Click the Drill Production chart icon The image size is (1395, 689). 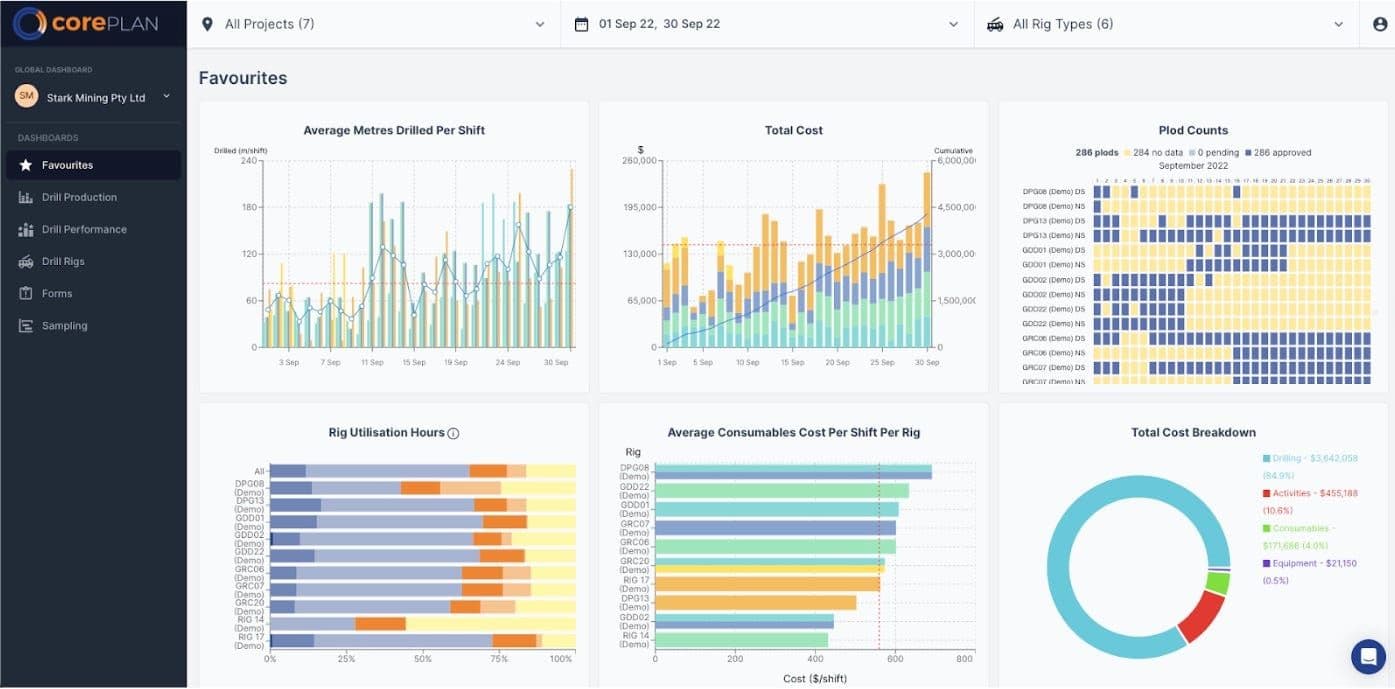tap(26, 197)
